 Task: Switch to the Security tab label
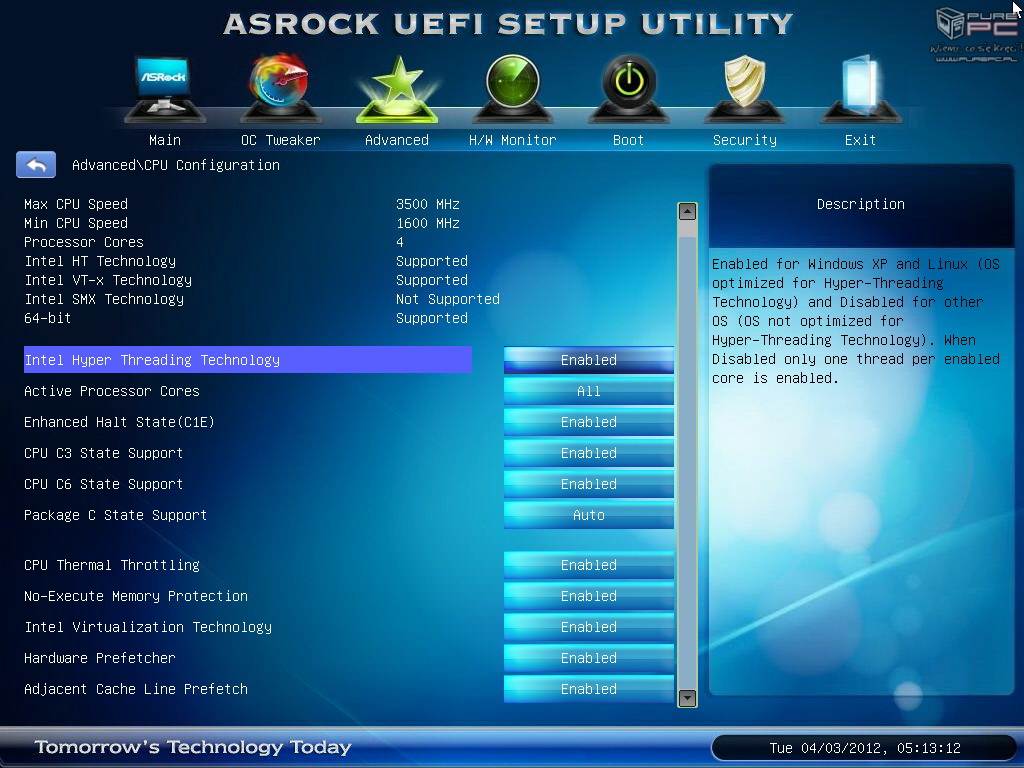[x=744, y=140]
